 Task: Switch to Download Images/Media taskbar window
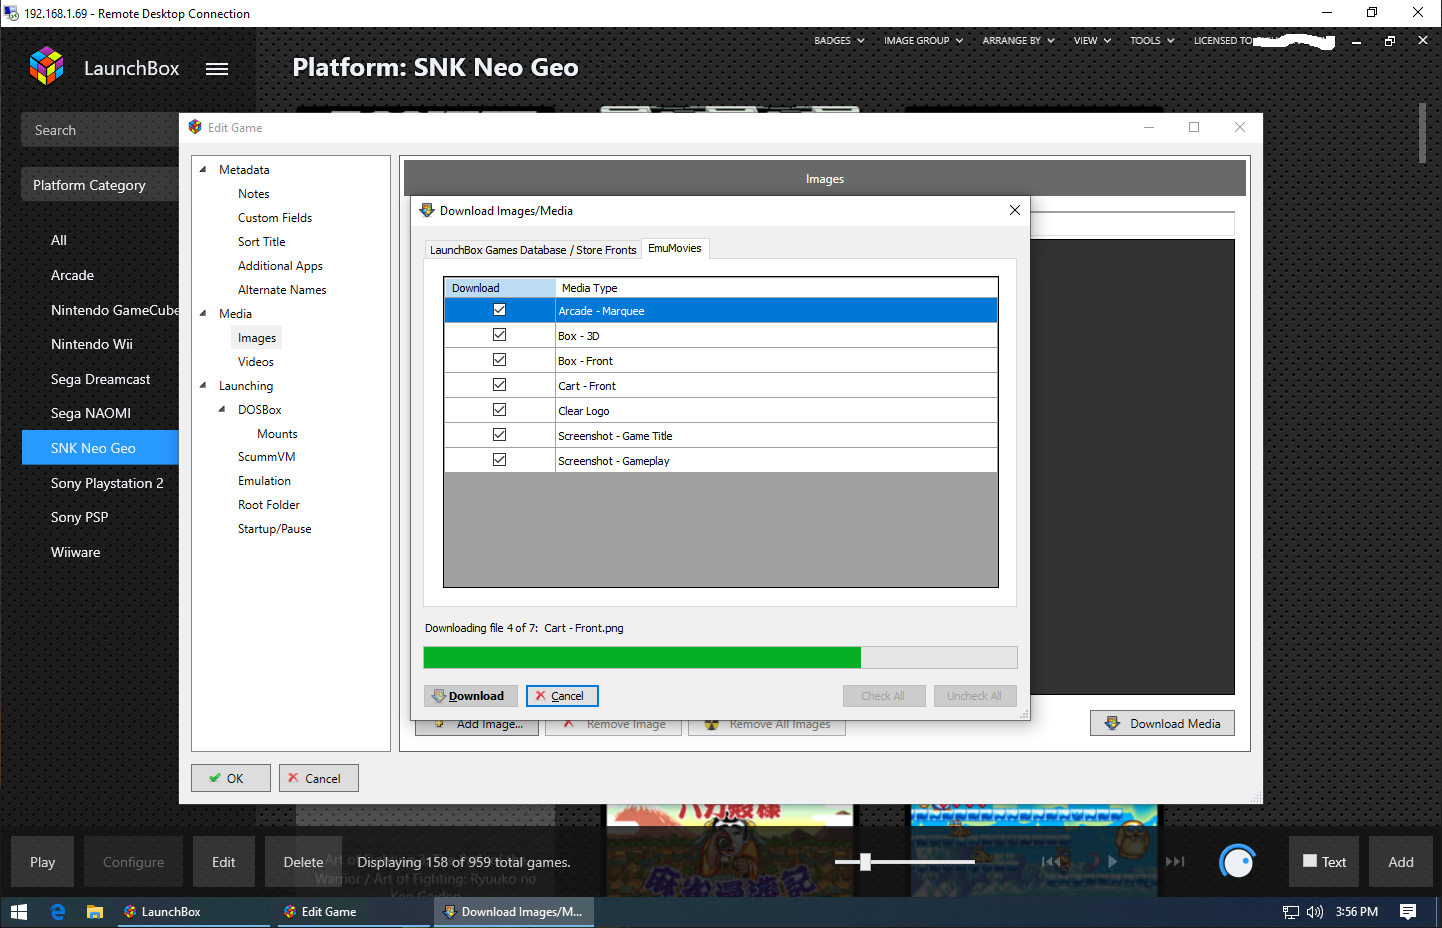click(514, 912)
